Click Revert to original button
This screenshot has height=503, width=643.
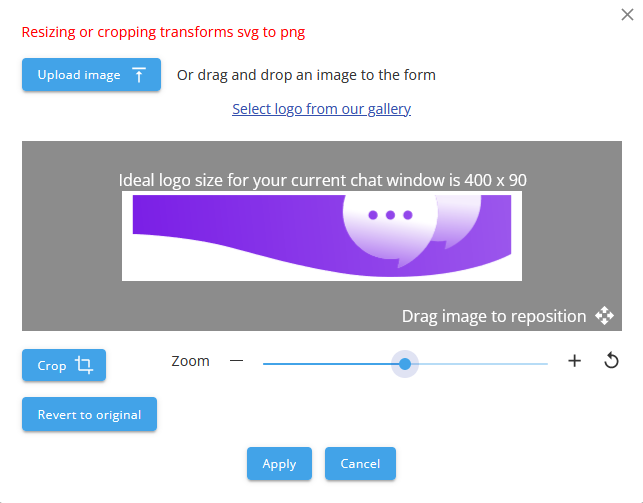pyautogui.click(x=89, y=414)
